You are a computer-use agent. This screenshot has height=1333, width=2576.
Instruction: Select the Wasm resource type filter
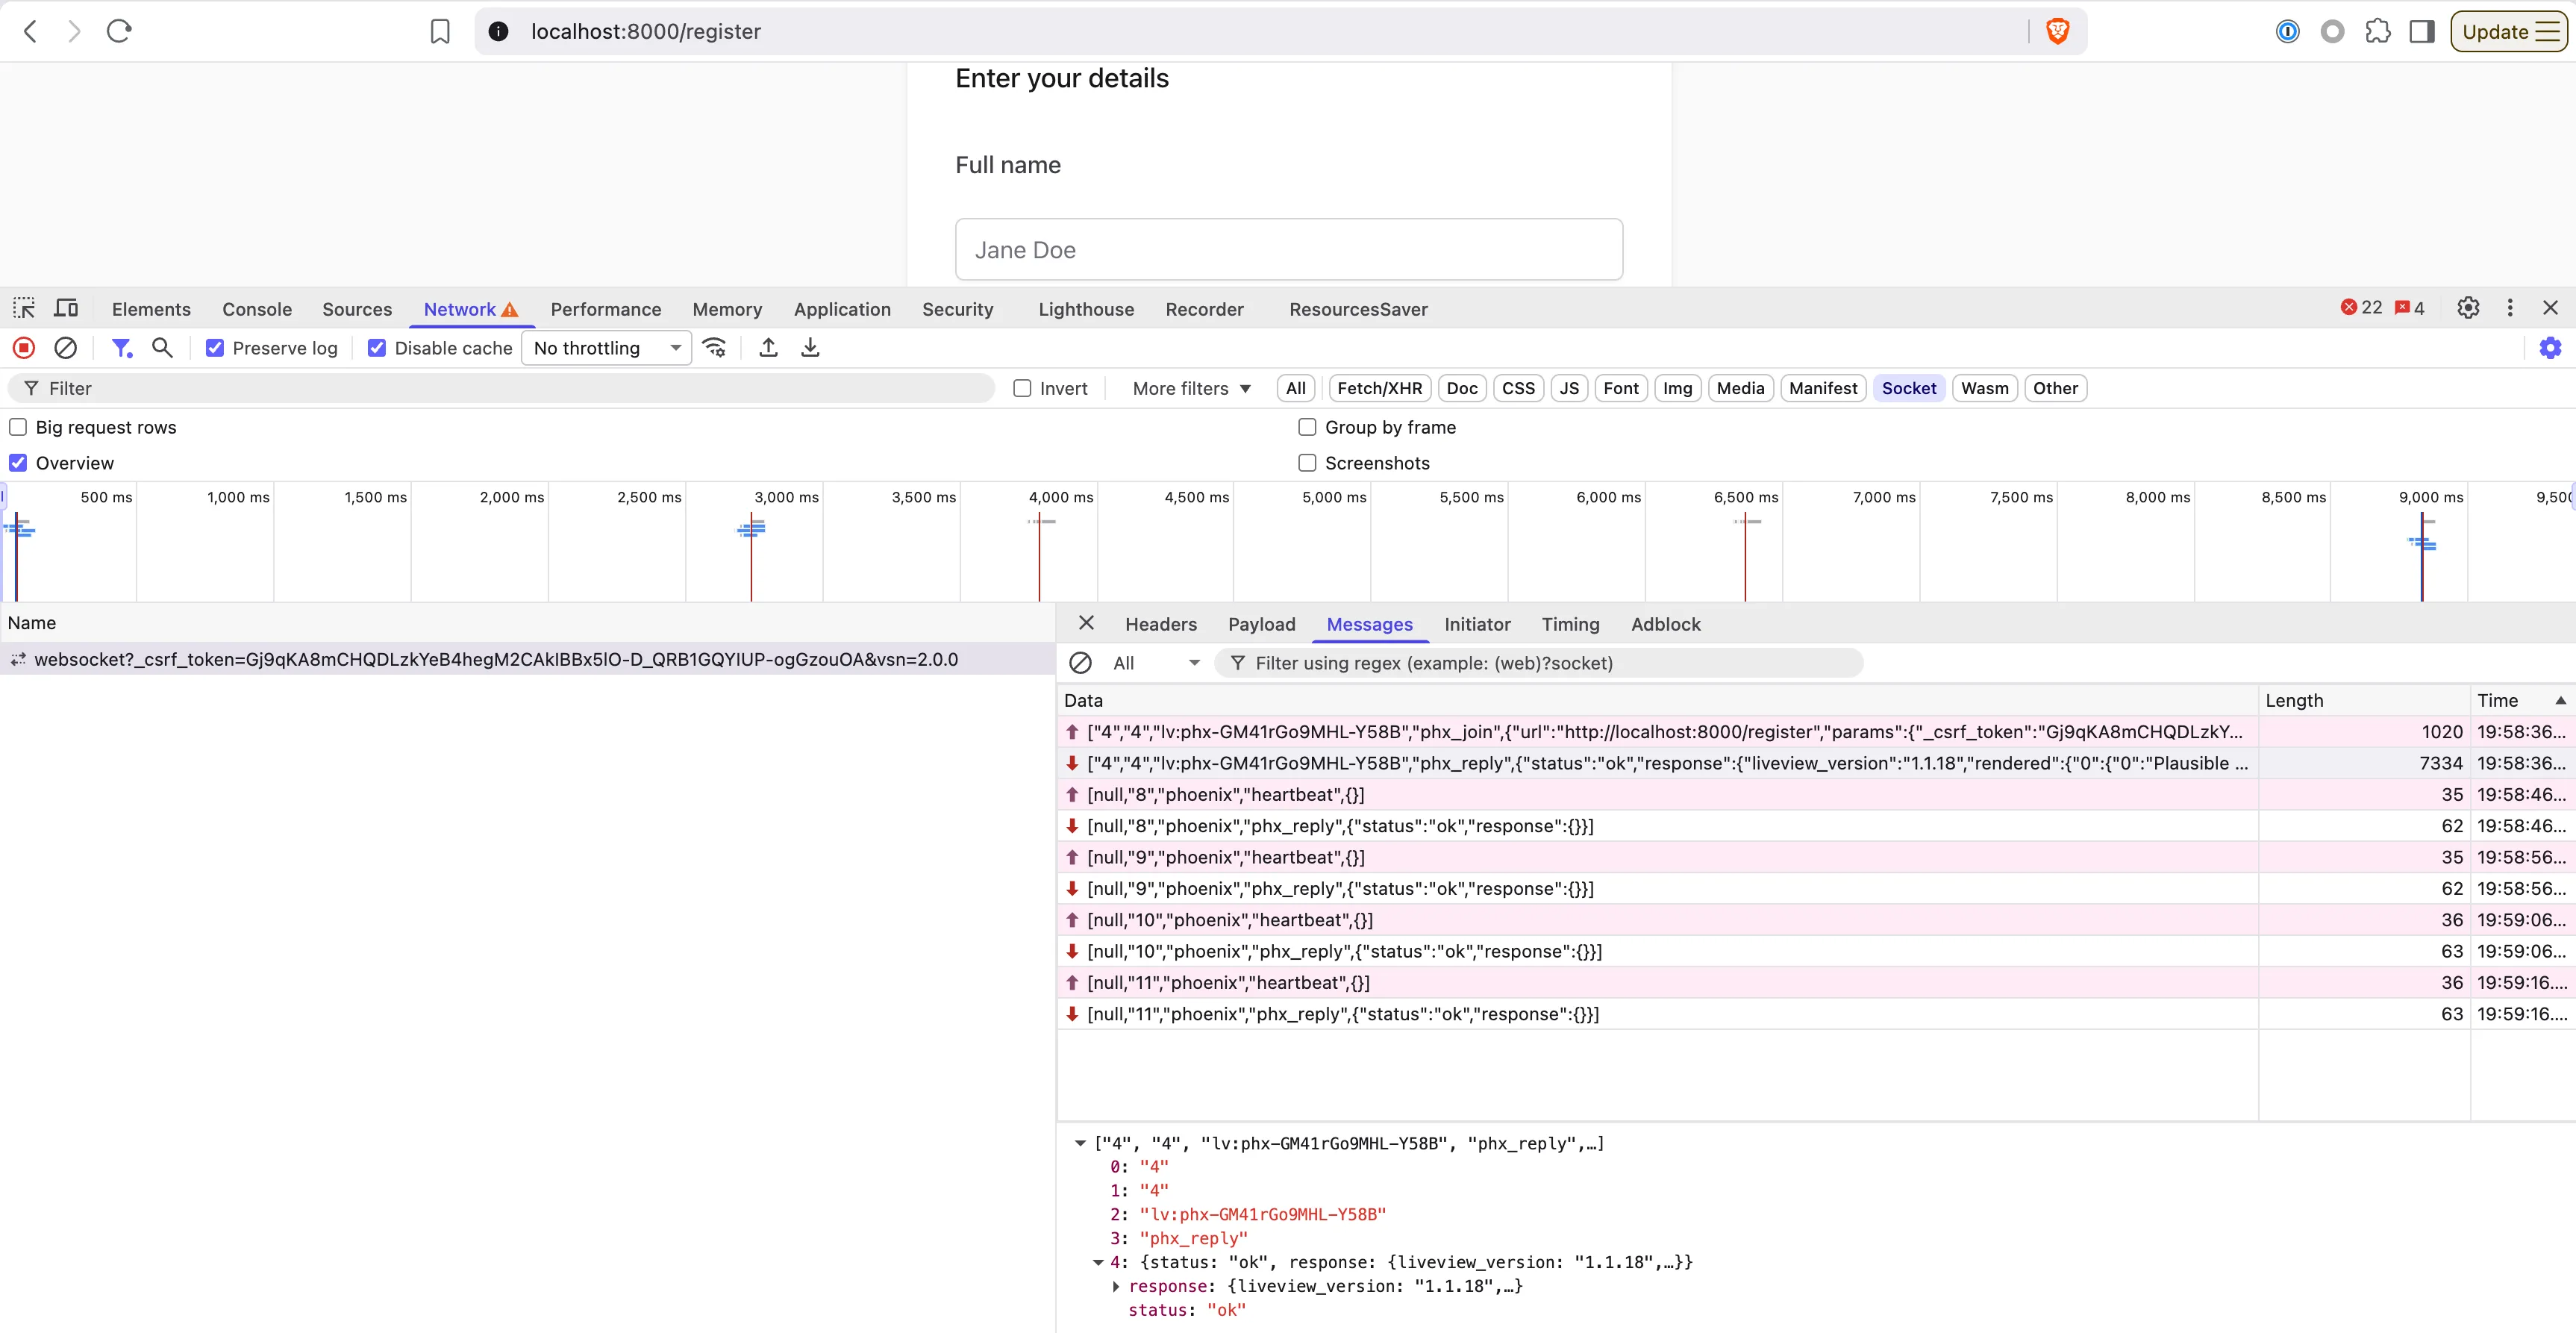(1984, 388)
